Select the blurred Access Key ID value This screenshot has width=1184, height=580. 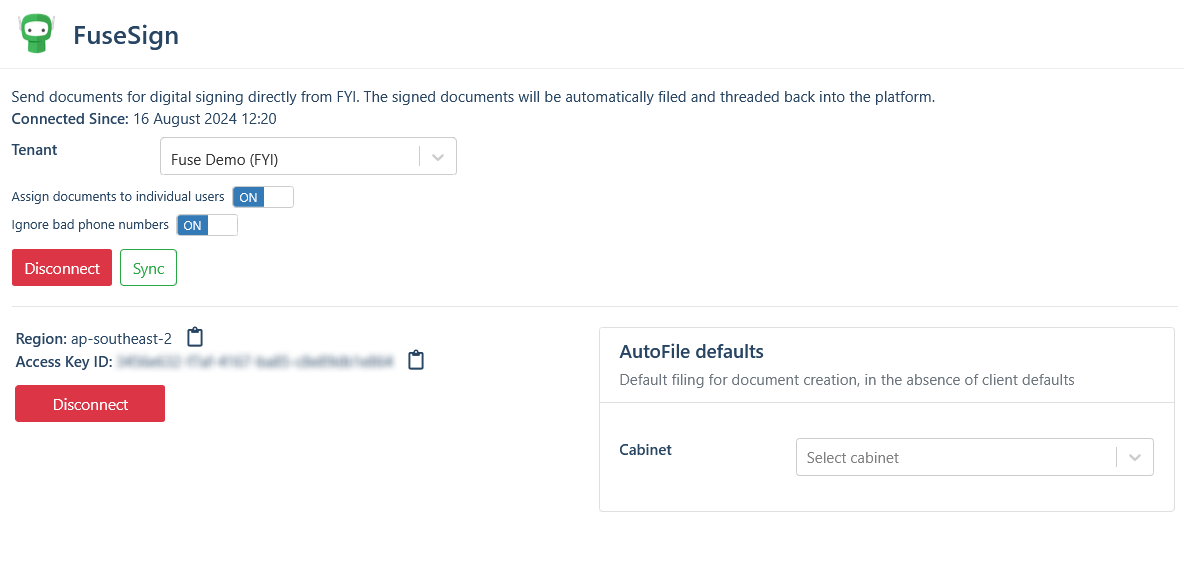255,360
